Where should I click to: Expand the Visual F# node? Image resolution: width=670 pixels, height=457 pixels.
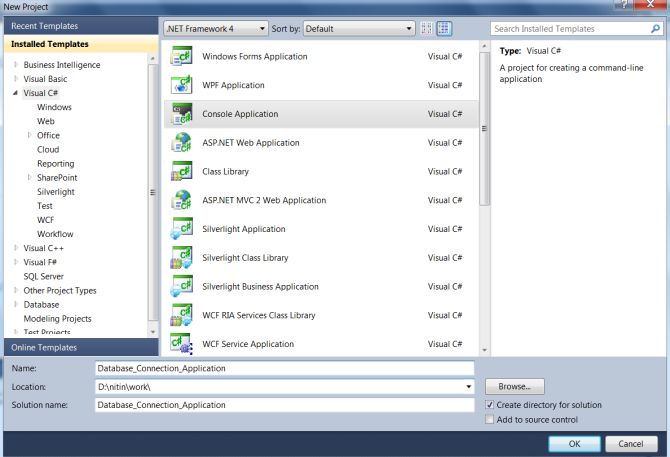tap(16, 262)
